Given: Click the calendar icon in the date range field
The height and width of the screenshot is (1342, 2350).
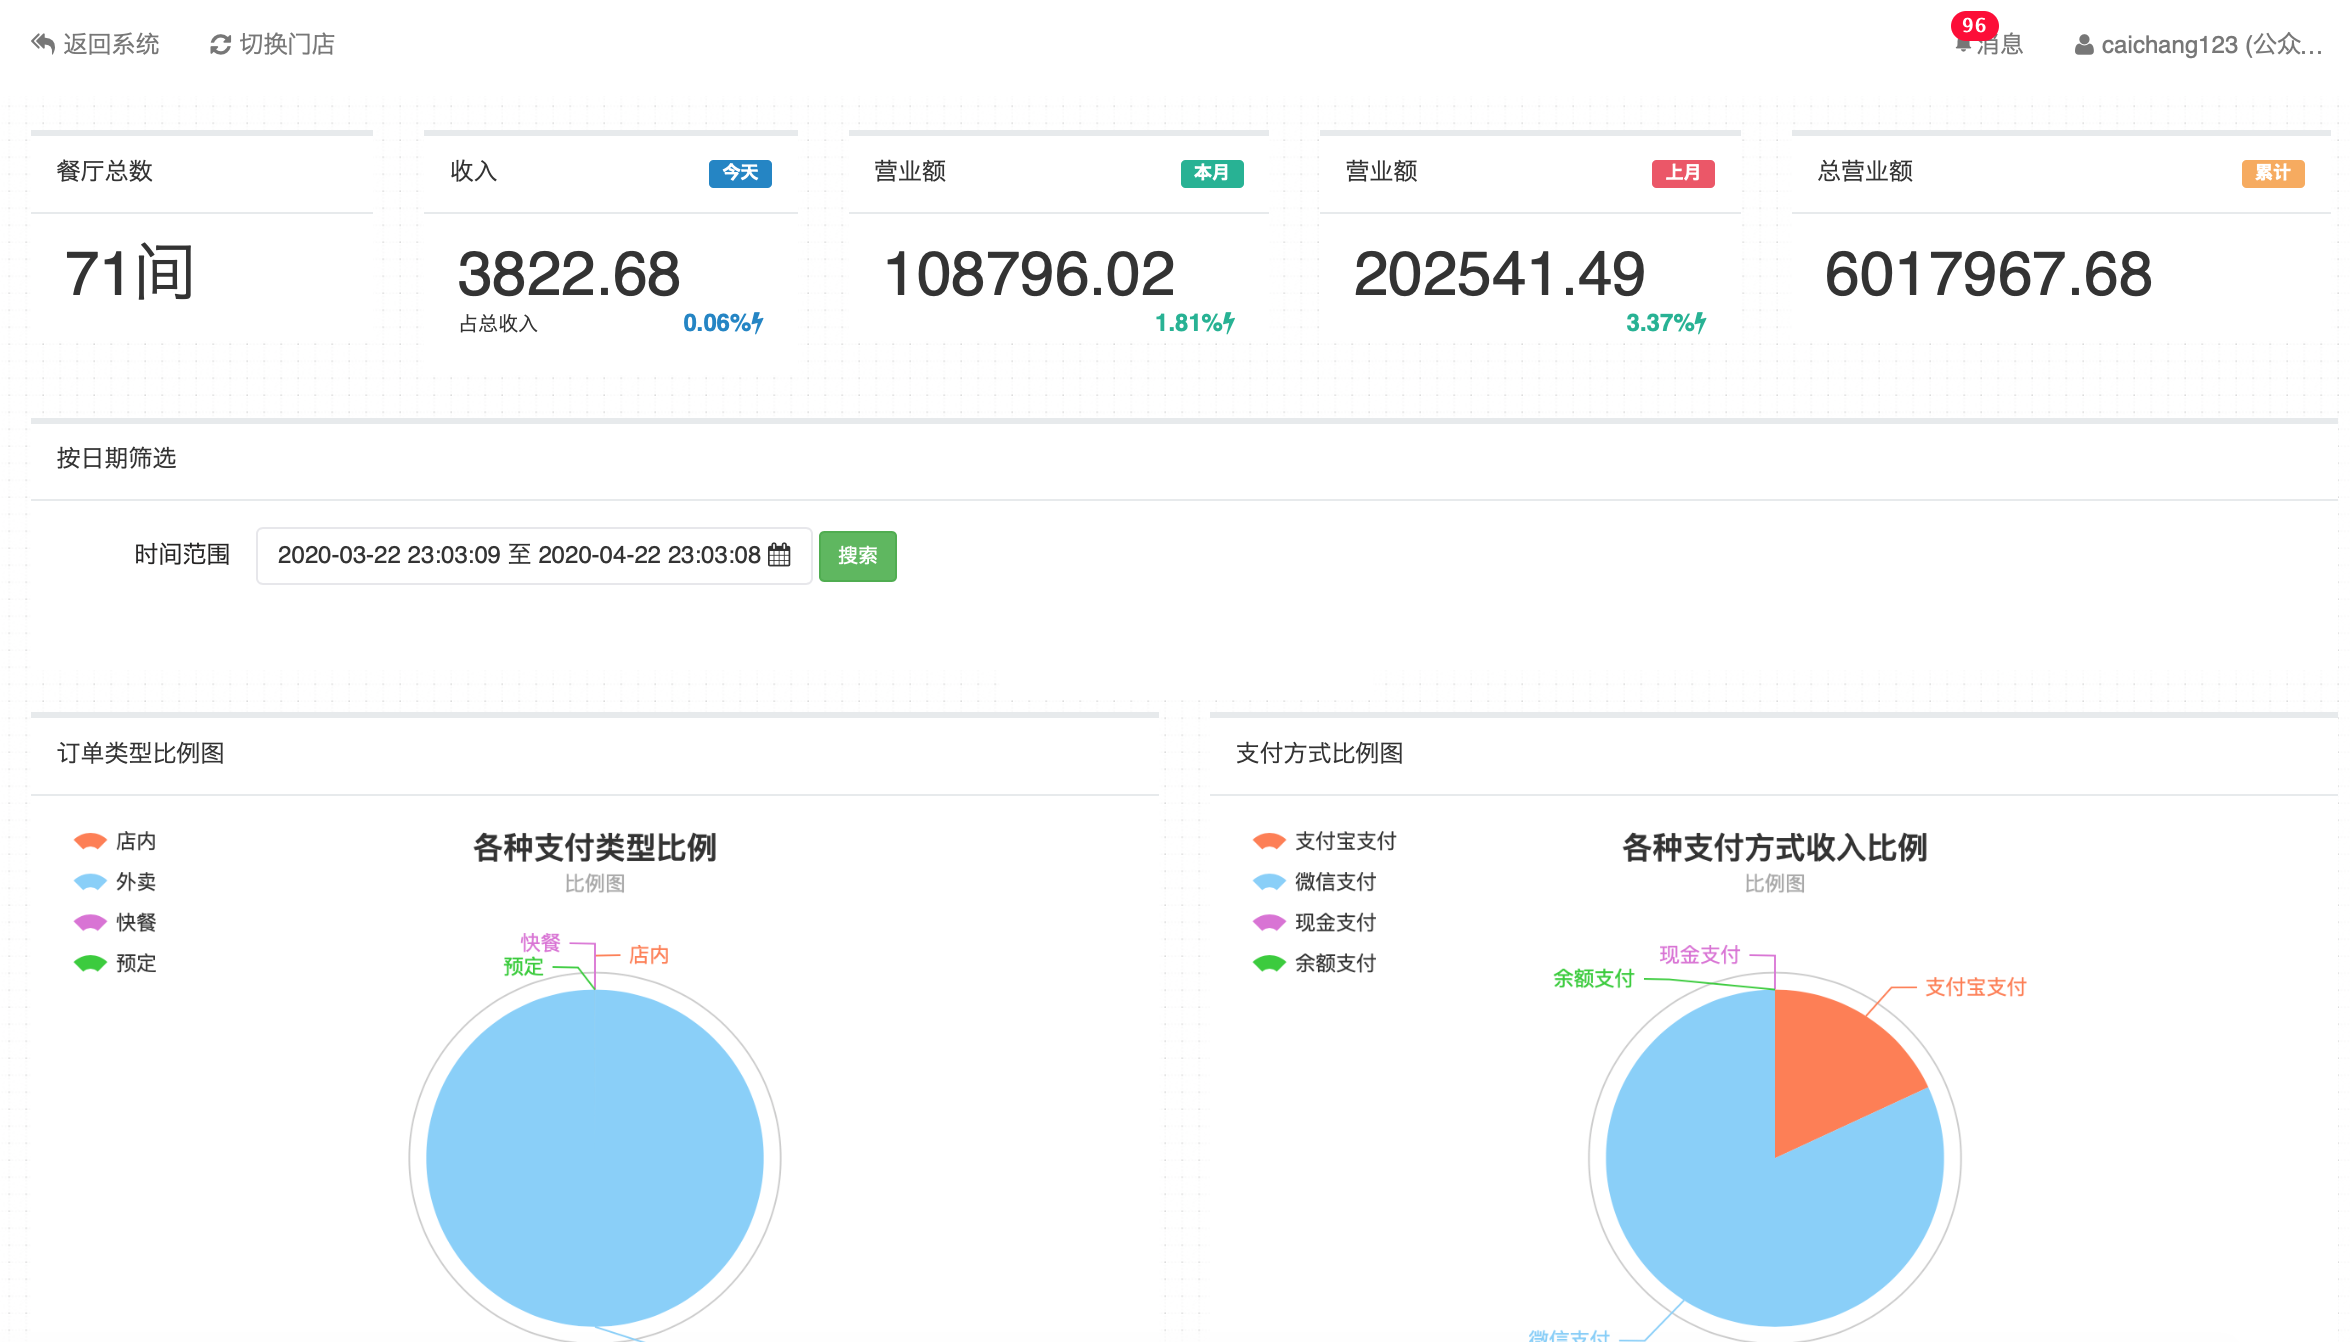Looking at the screenshot, I should coord(780,555).
